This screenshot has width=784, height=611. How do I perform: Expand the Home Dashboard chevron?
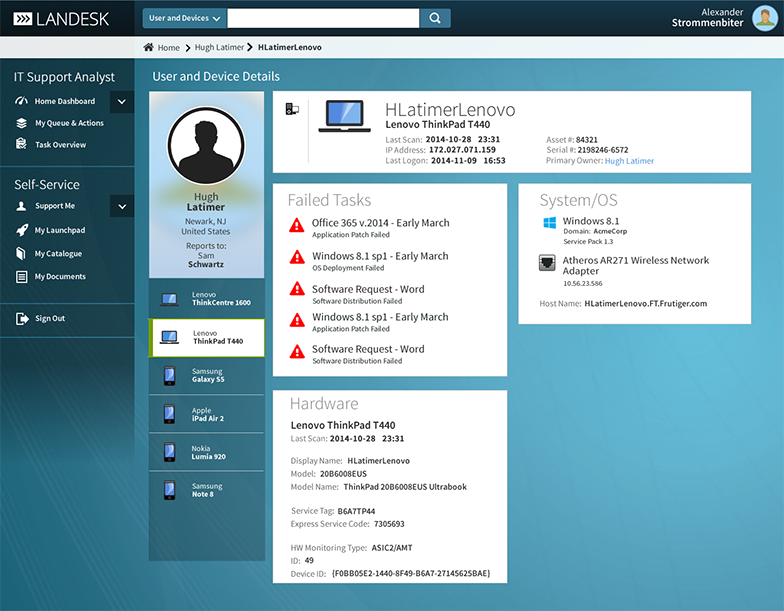click(x=121, y=101)
